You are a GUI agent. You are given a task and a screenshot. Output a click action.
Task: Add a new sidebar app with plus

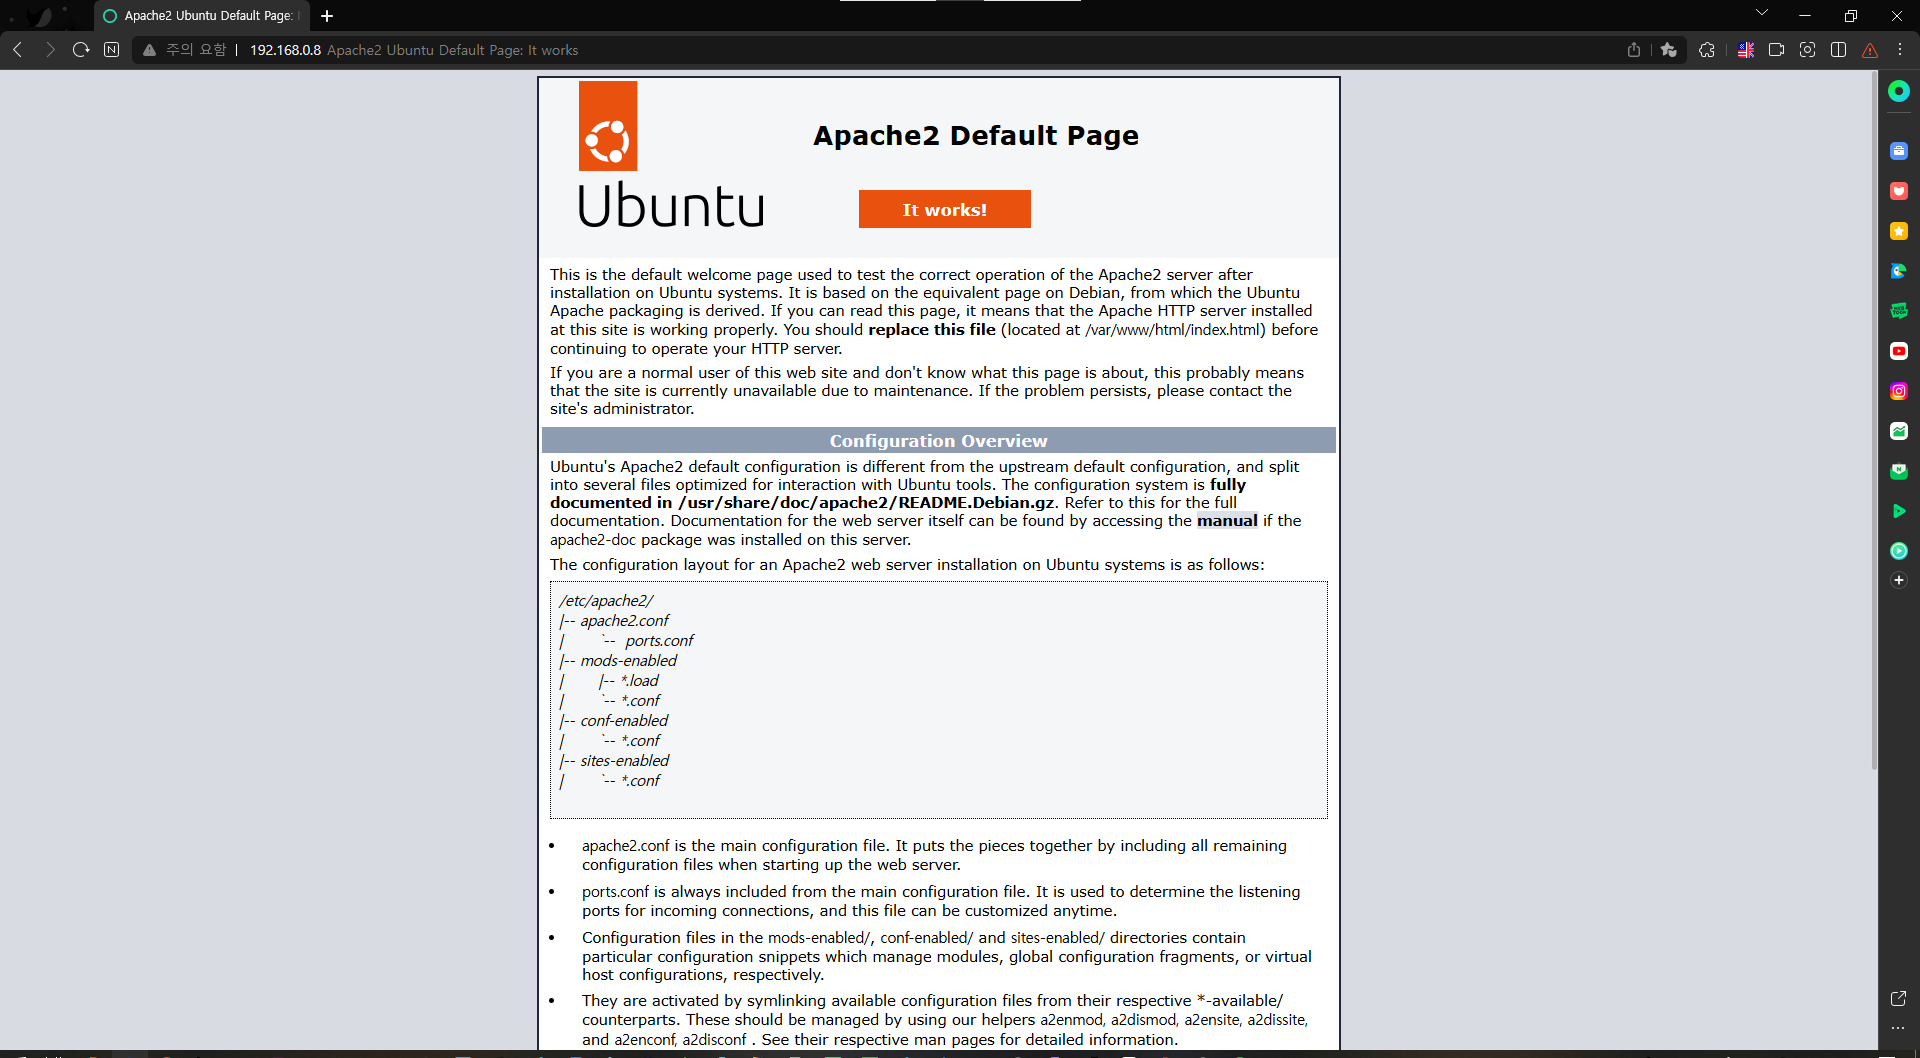point(1898,580)
